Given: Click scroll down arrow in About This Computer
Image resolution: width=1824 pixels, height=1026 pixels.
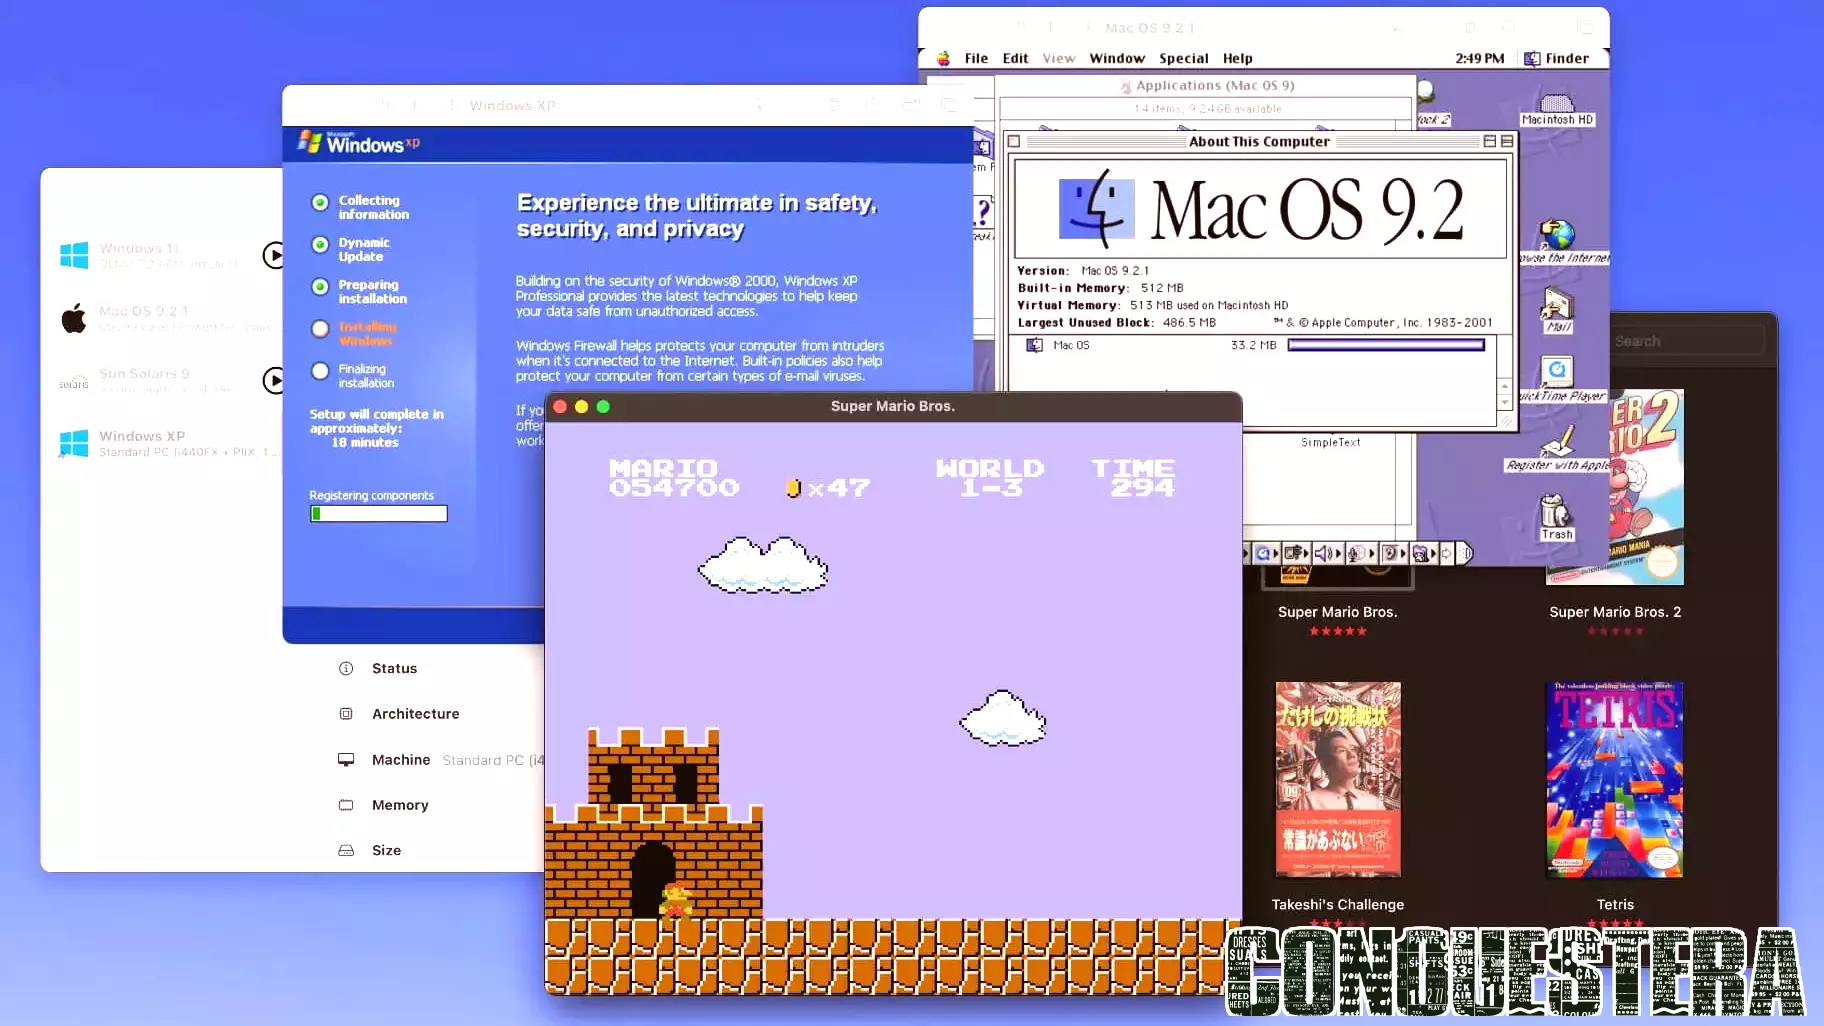Looking at the screenshot, I should point(1504,403).
